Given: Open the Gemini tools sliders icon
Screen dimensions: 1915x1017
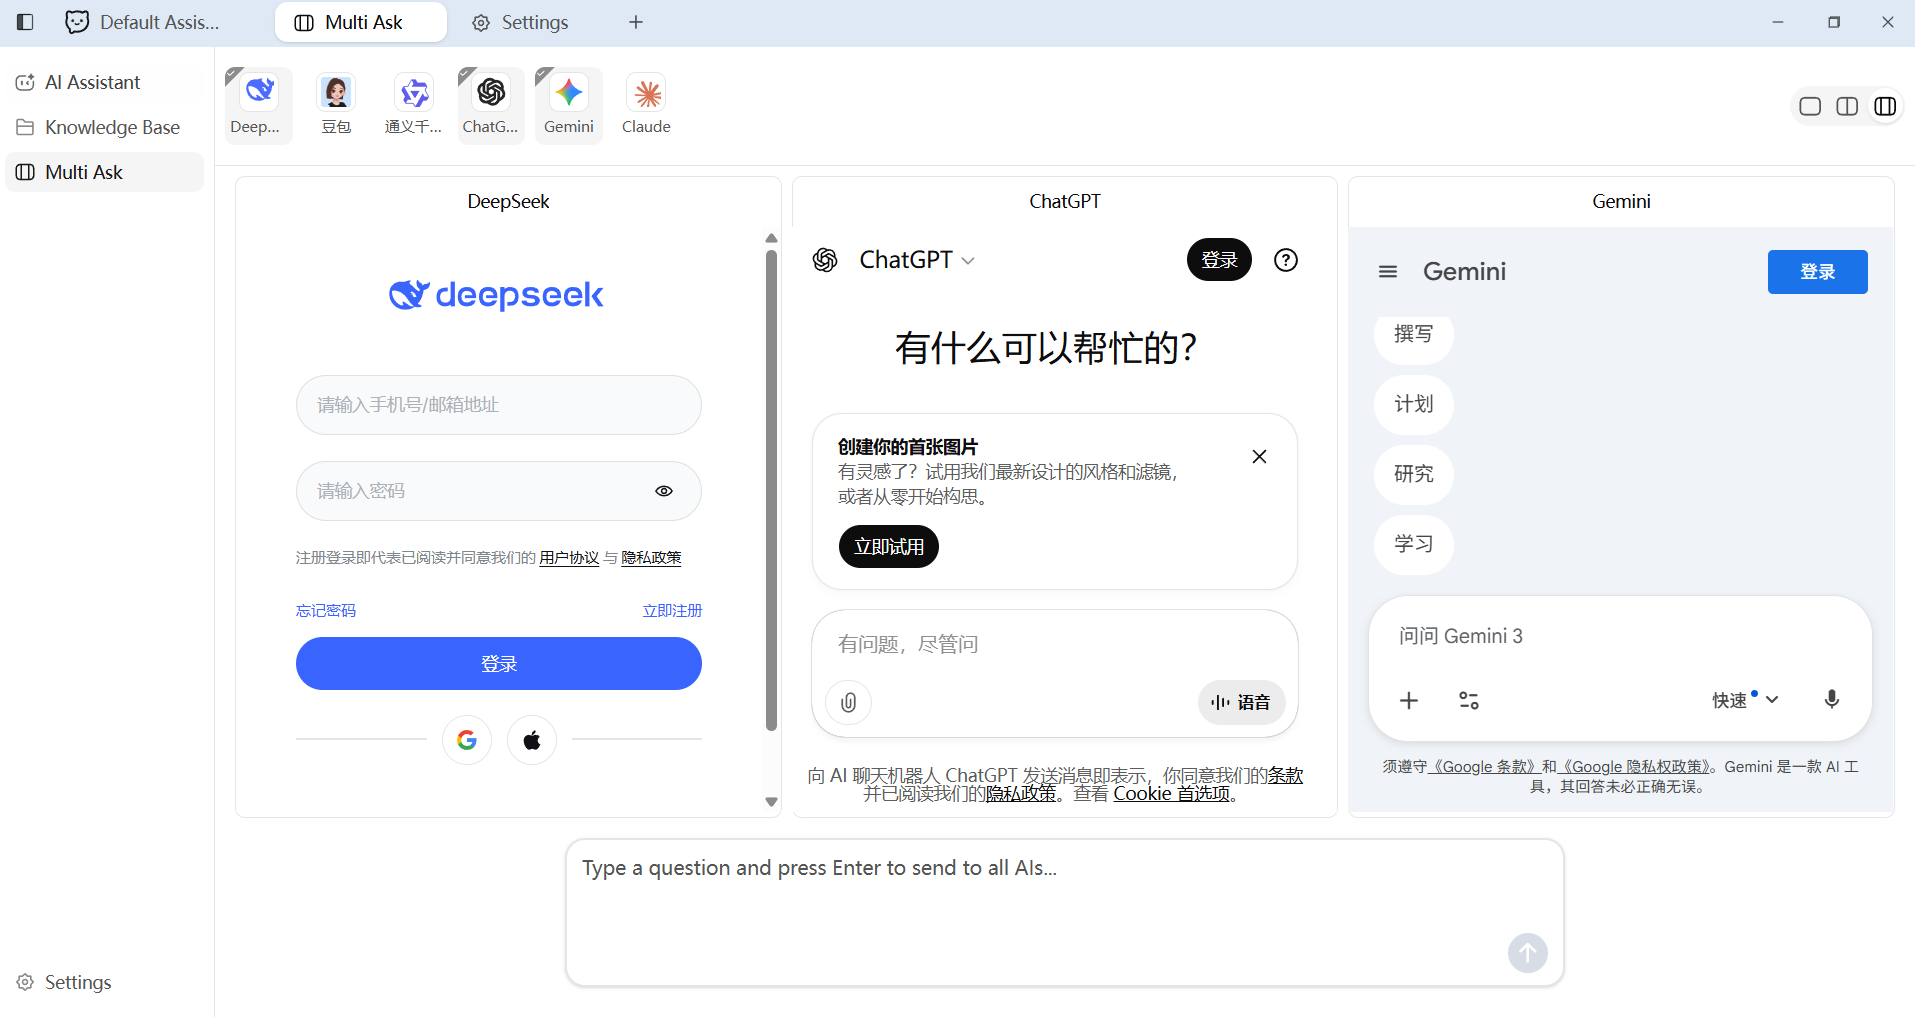Looking at the screenshot, I should (1468, 700).
